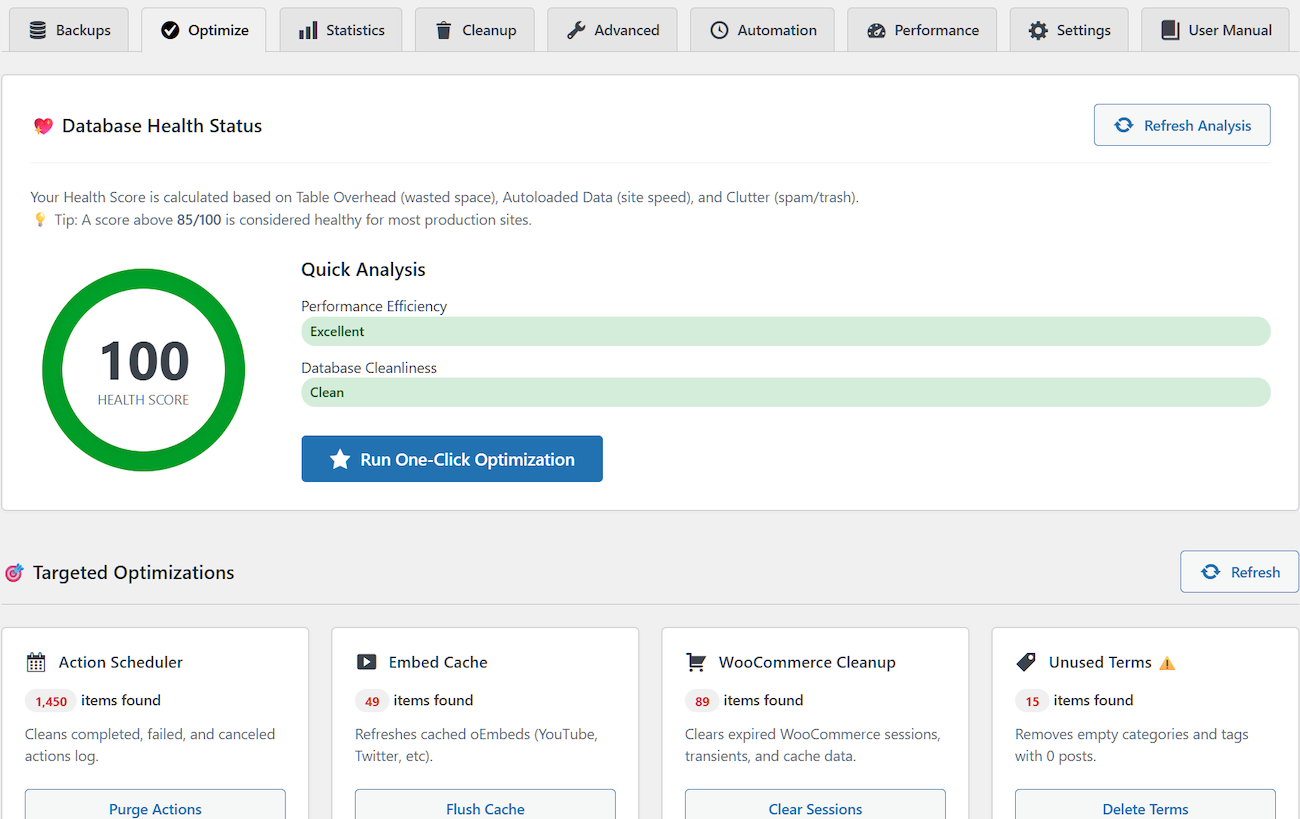
Task: Click the Action Scheduler calendar icon
Action: point(36,661)
